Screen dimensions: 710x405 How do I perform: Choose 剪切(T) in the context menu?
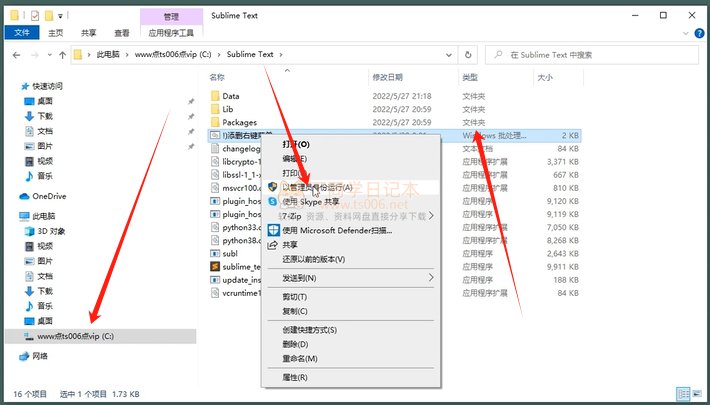pyautogui.click(x=351, y=297)
